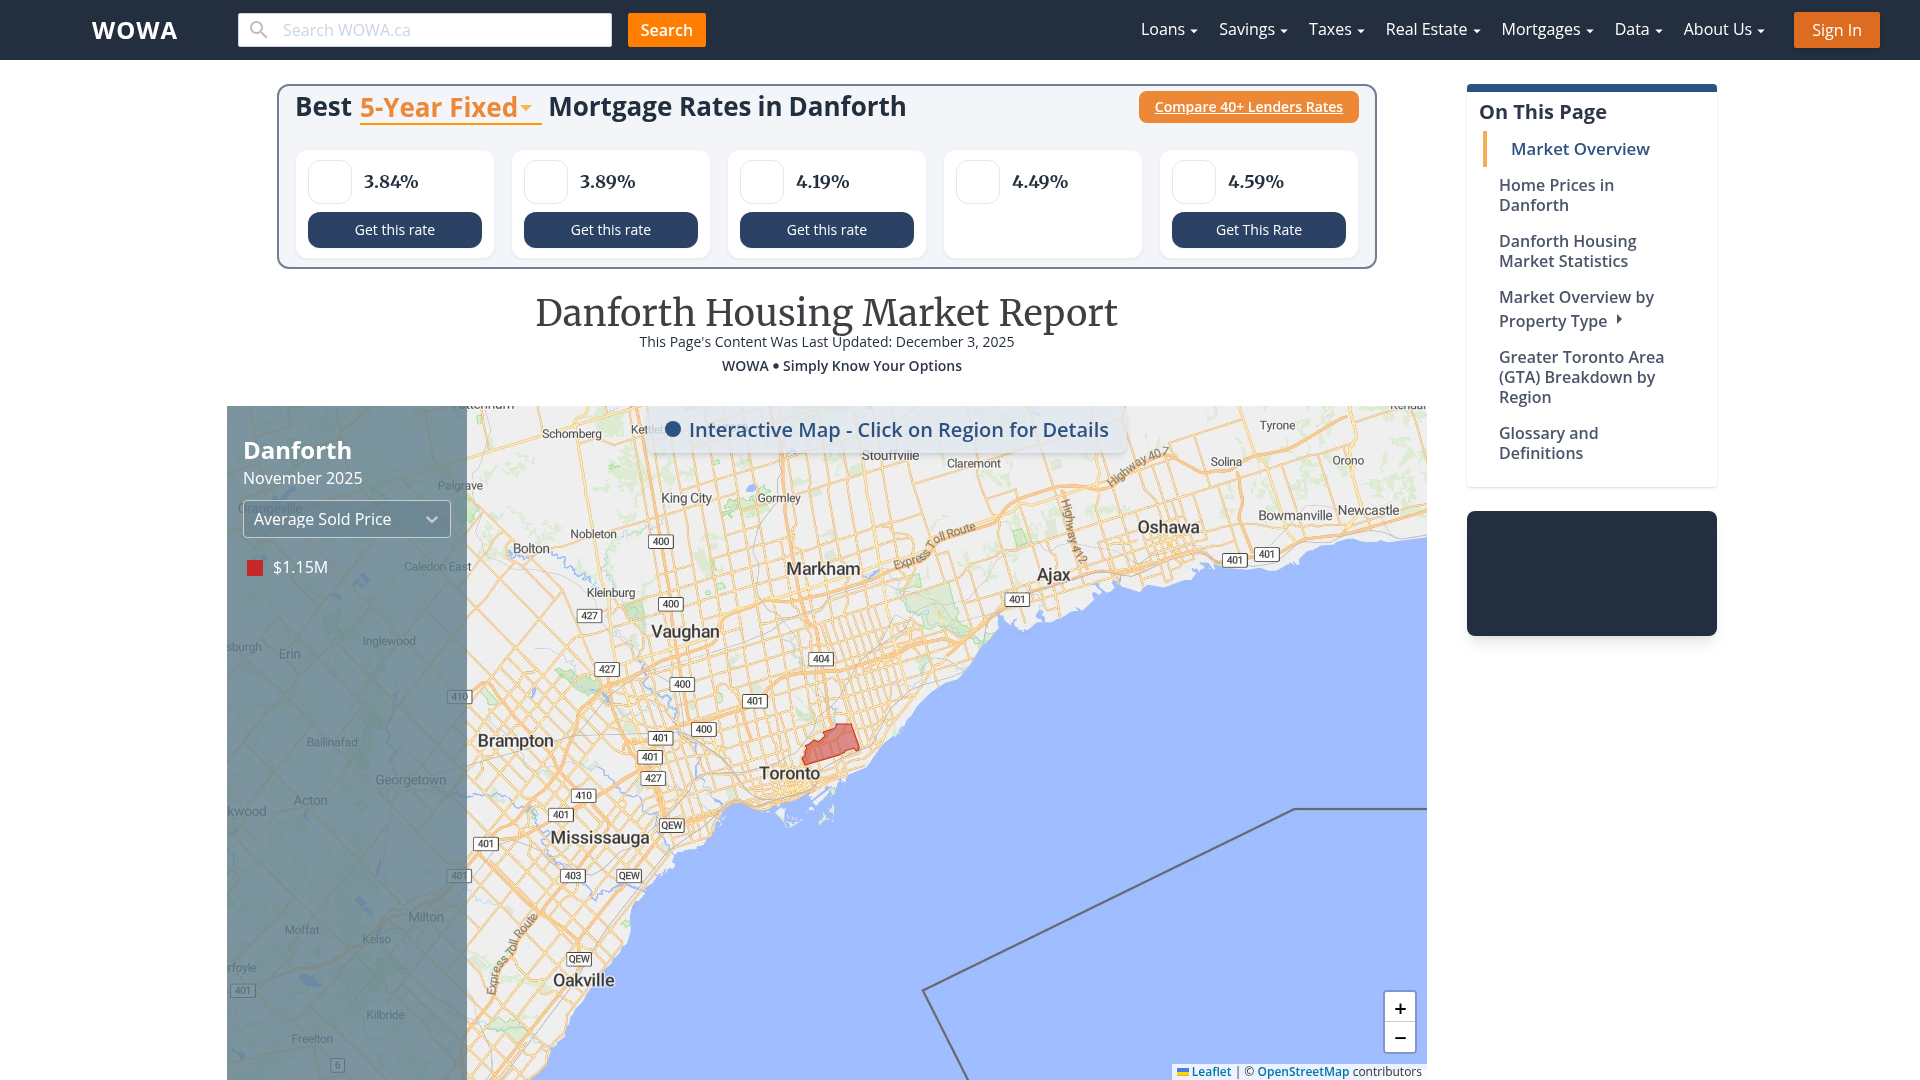Select the lender logo on the 3.84% card
Viewport: 1920px width, 1080px height.
click(329, 182)
